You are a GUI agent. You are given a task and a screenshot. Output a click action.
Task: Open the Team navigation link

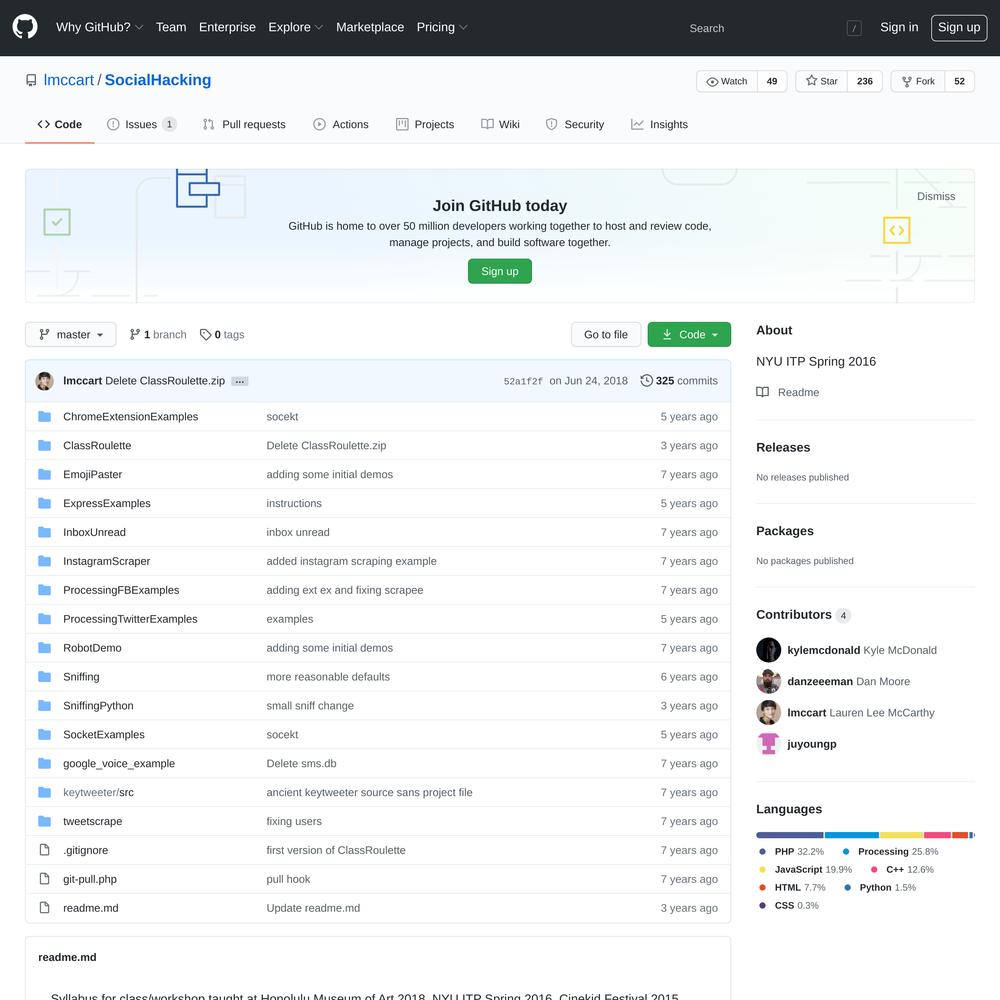tap(171, 27)
